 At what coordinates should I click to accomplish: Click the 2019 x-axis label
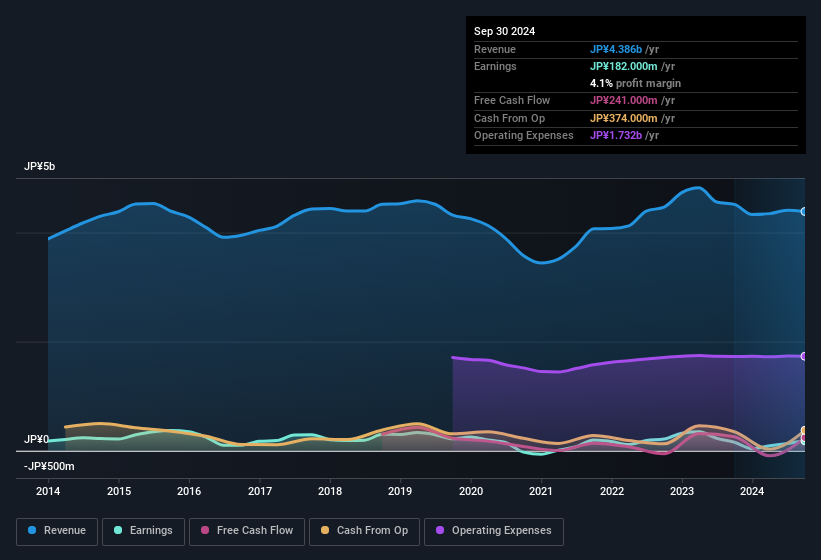pyautogui.click(x=401, y=491)
